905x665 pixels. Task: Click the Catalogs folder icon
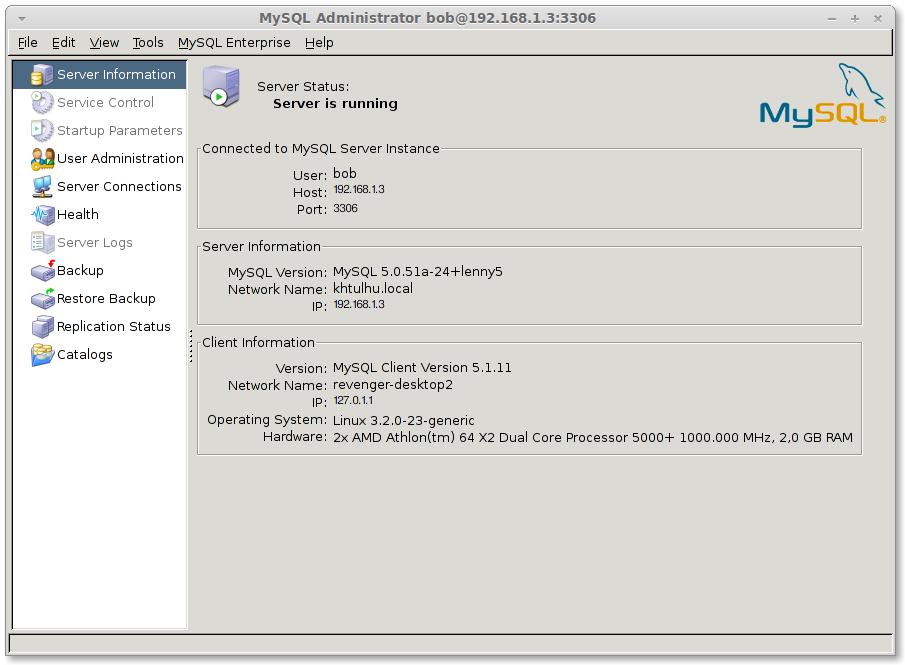pos(42,354)
